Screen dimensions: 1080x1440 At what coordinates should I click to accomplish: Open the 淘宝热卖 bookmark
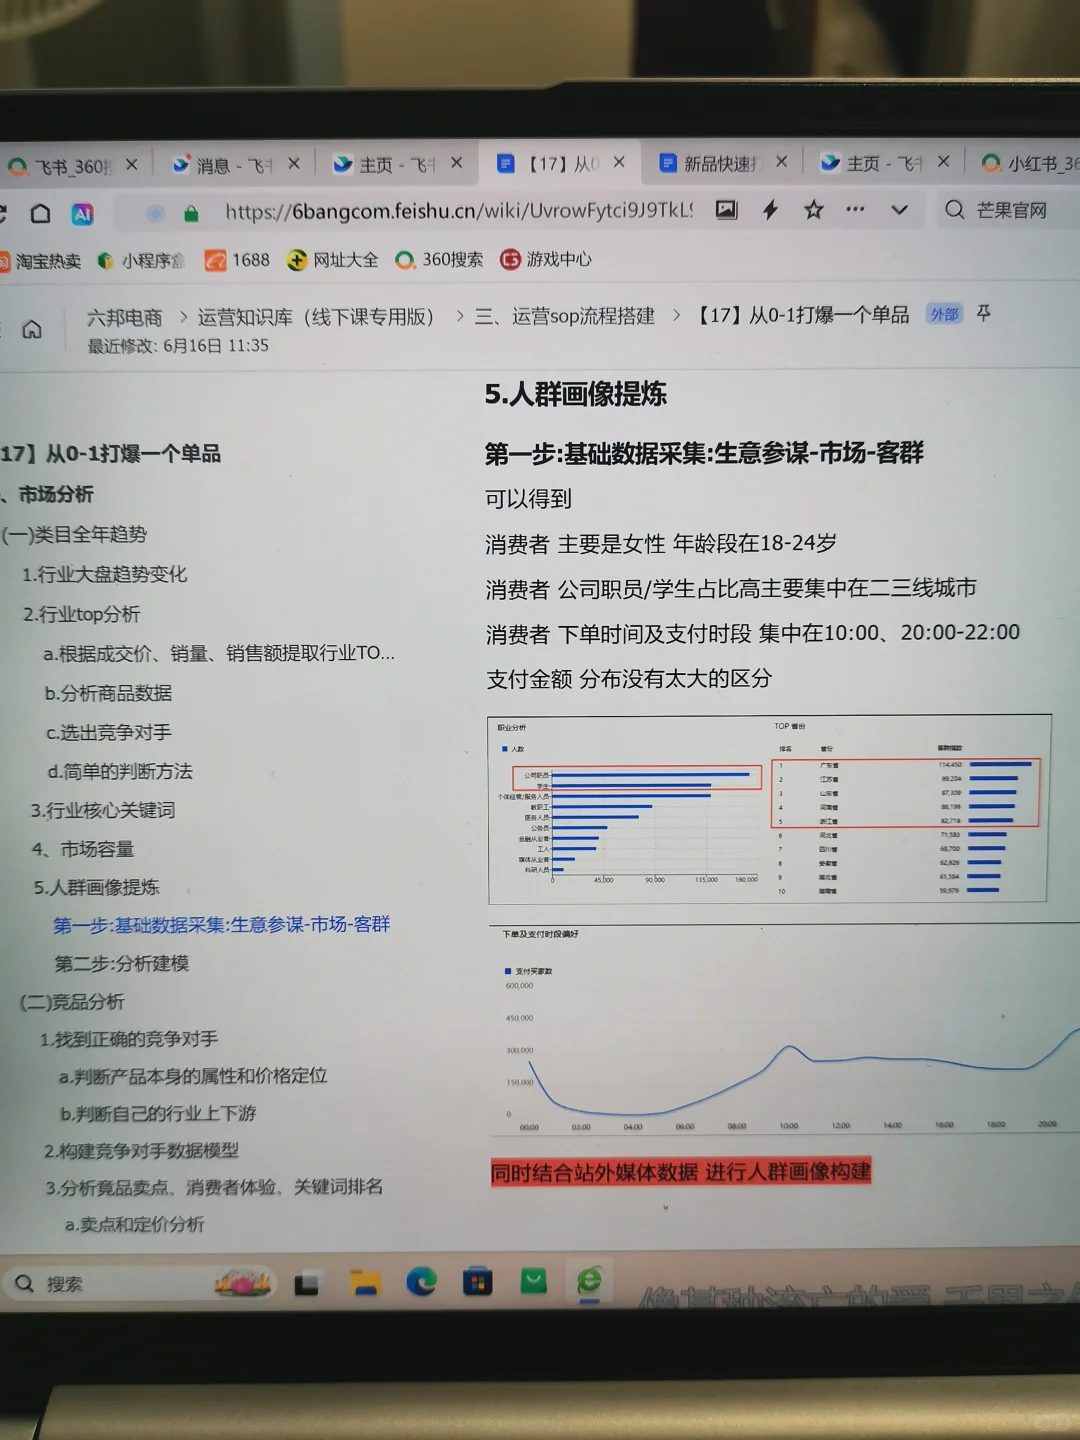[40, 261]
